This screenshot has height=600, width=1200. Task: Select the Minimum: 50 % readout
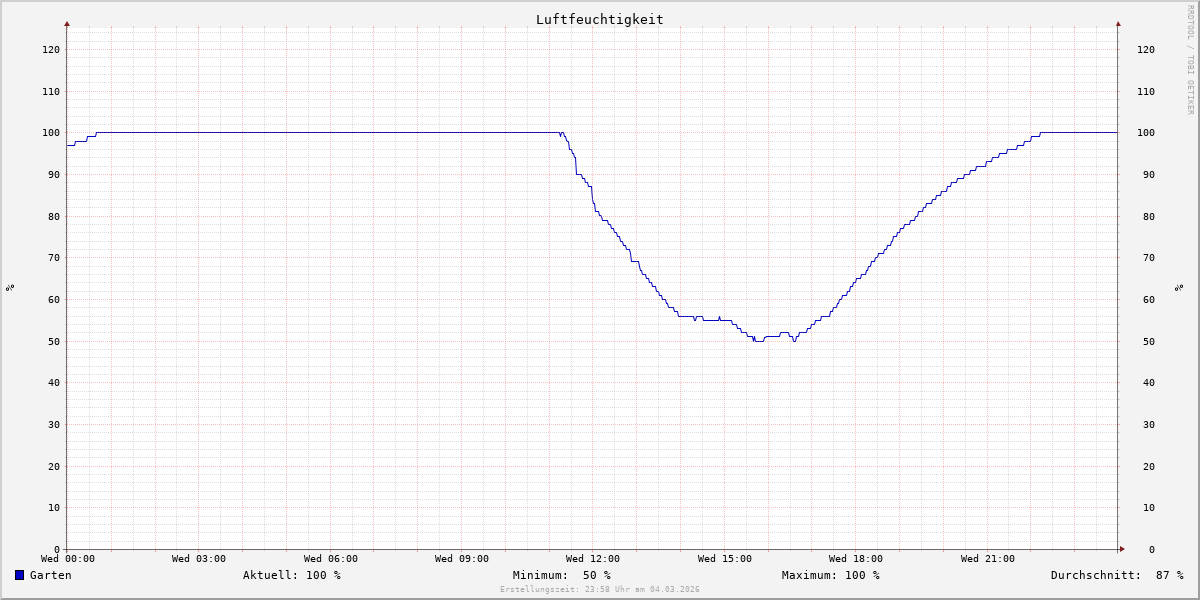[x=561, y=575]
